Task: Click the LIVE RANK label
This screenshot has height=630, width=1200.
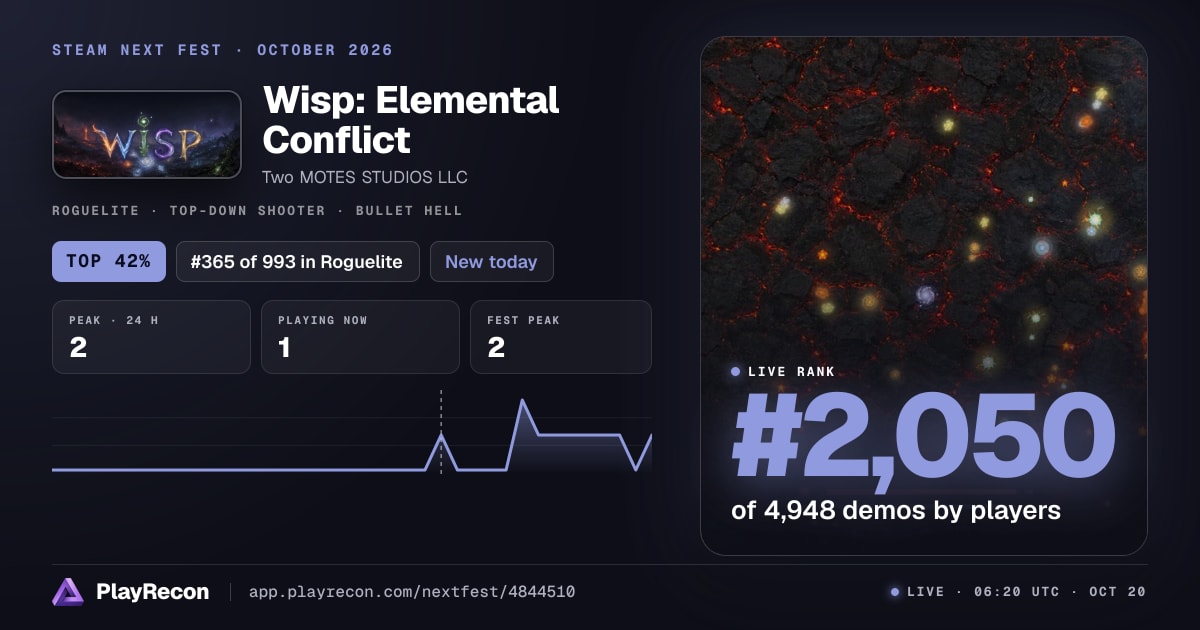Action: coord(792,372)
